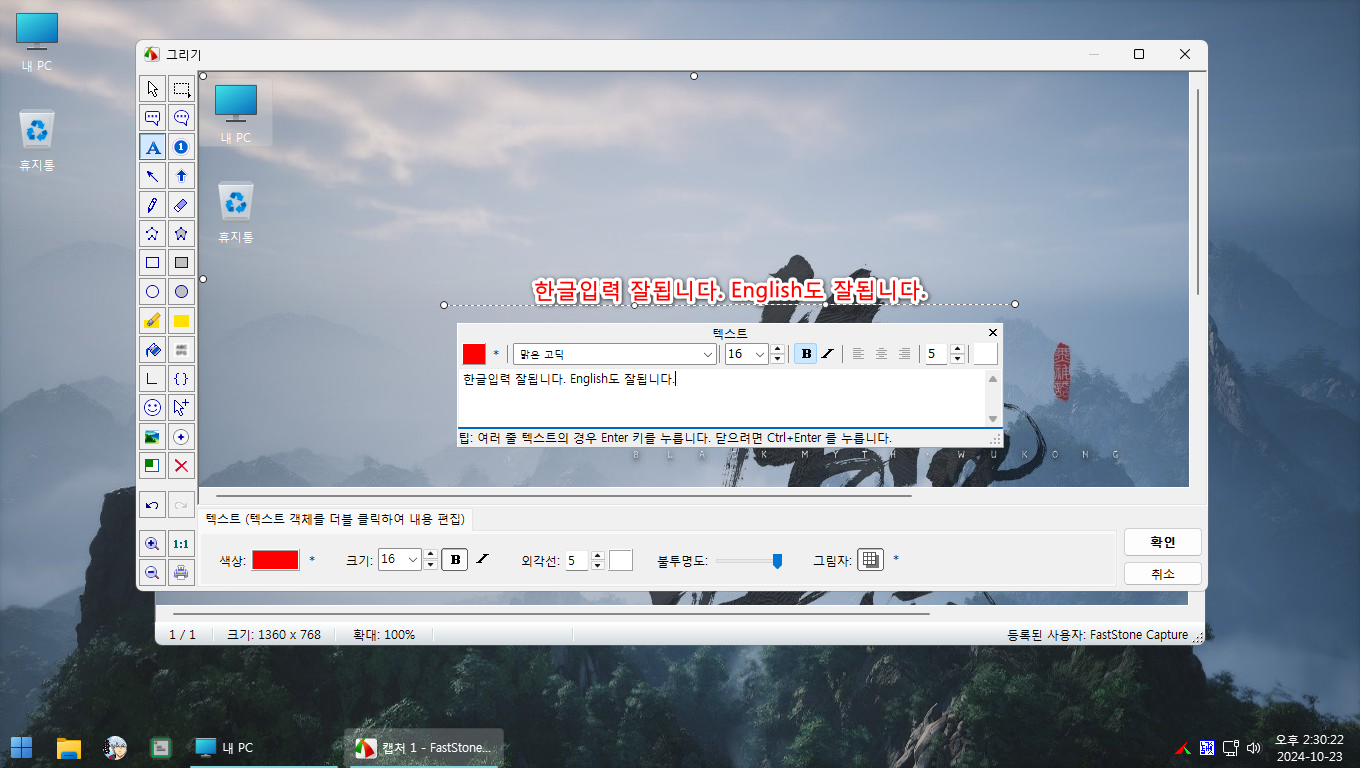Choose the outlined star polygon tool
Viewport: 1360px width, 768px height.
coord(152,234)
